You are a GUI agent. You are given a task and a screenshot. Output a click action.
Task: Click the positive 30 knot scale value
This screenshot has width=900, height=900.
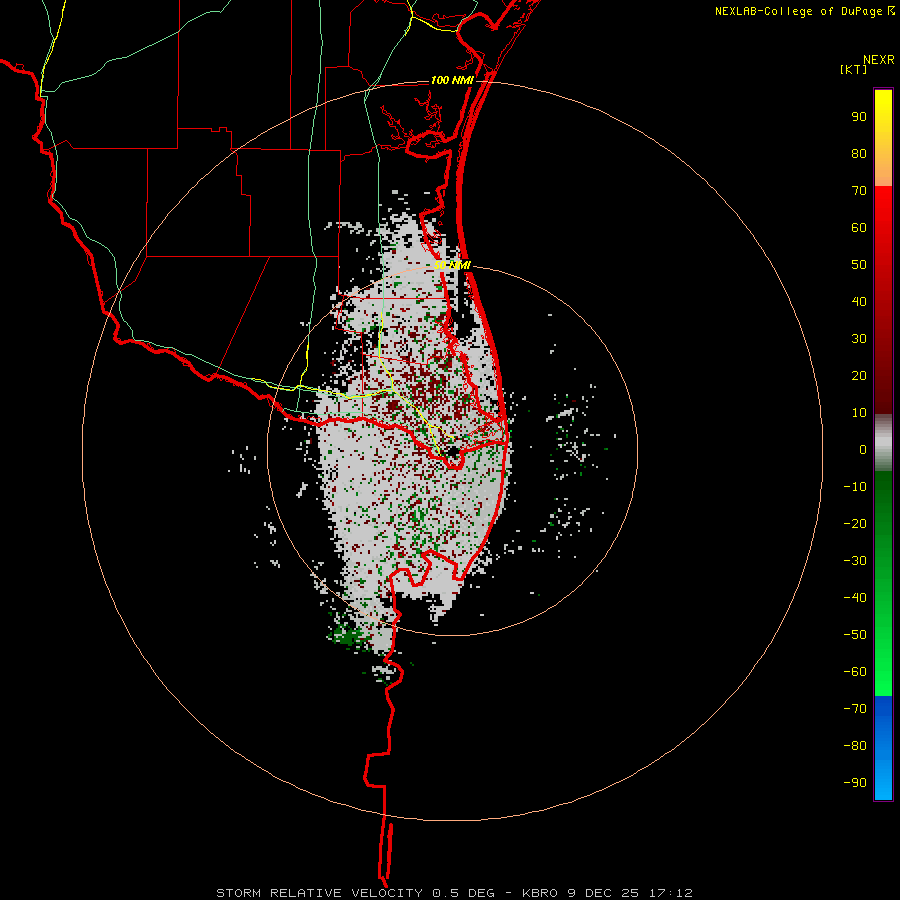(859, 339)
